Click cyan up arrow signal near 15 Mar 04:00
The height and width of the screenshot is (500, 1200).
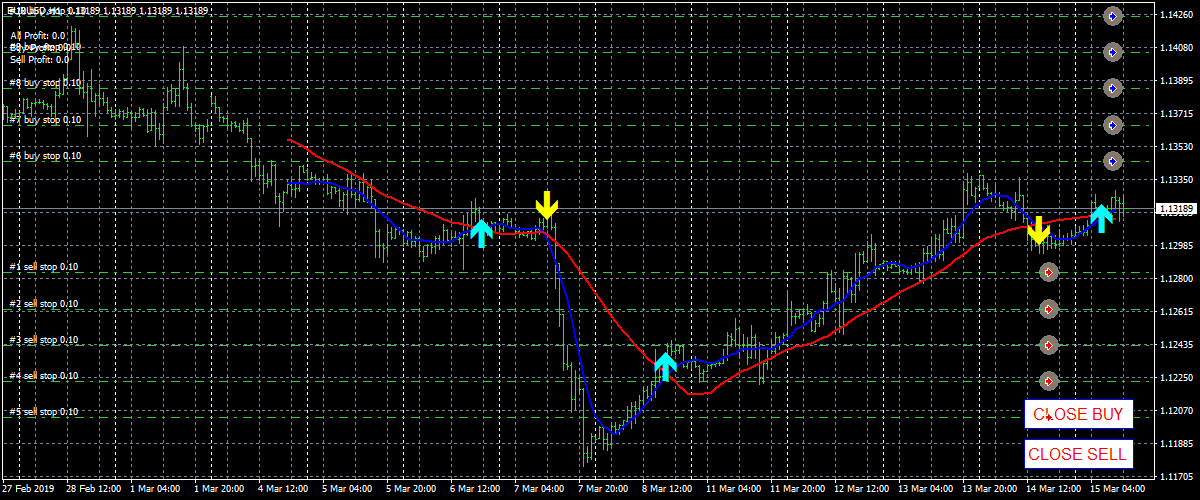pyautogui.click(x=1101, y=218)
